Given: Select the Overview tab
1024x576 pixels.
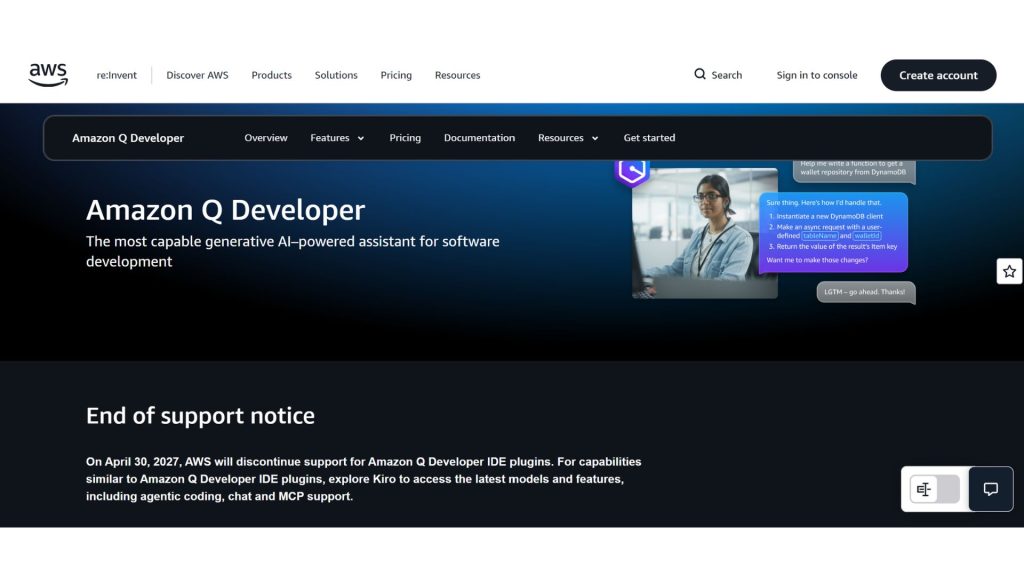Looking at the screenshot, I should pyautogui.click(x=266, y=138).
